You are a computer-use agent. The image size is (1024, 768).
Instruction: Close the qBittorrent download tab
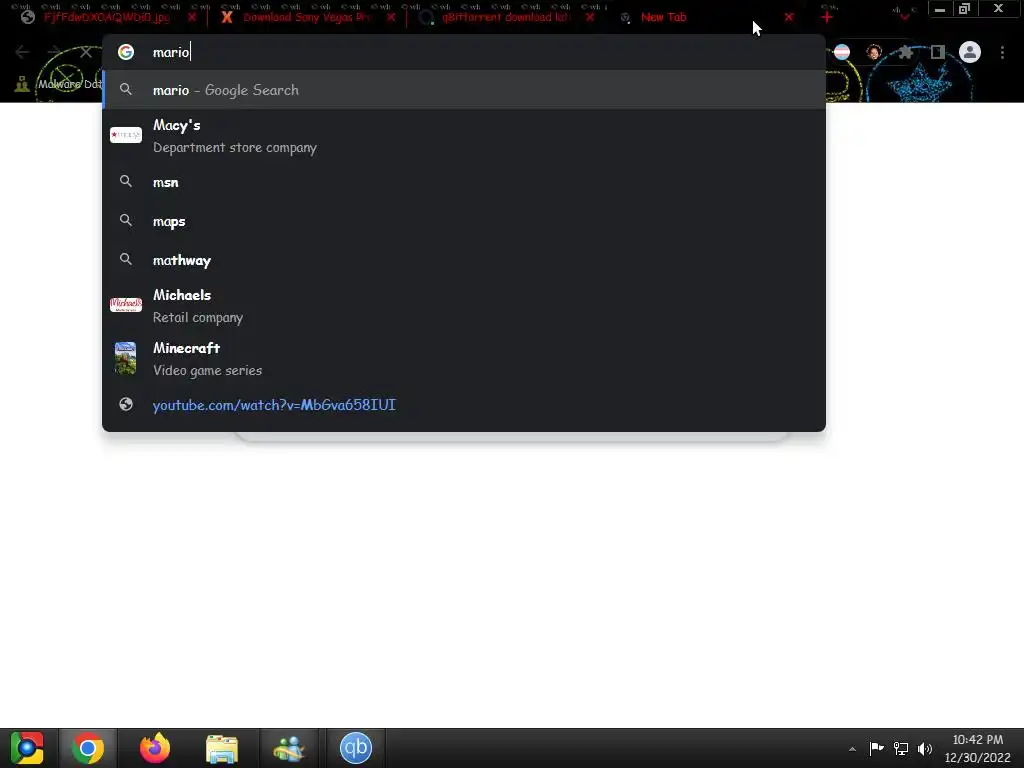[x=590, y=18]
